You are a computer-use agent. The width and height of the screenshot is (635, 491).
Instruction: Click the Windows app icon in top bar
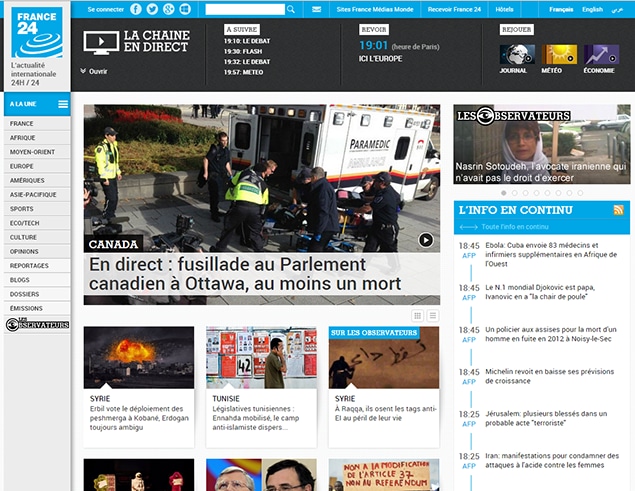pyautogui.click(x=185, y=9)
